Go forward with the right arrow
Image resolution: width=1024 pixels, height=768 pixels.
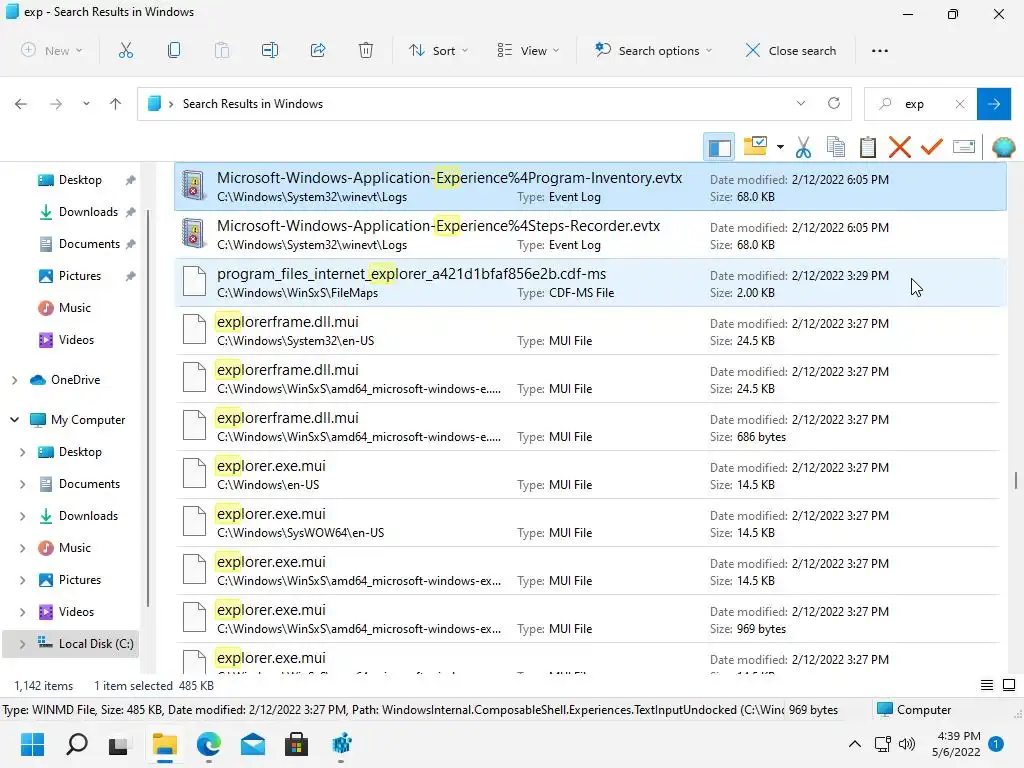point(56,104)
